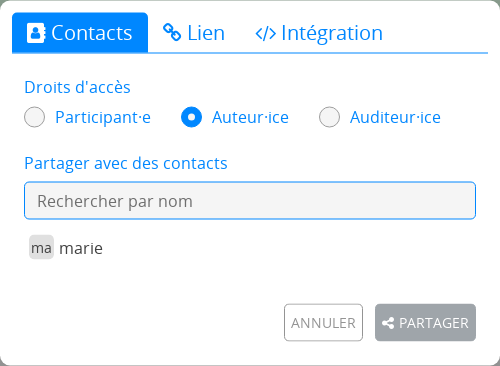
Task: Click the code brackets icon beside Intégration
Action: (x=266, y=33)
